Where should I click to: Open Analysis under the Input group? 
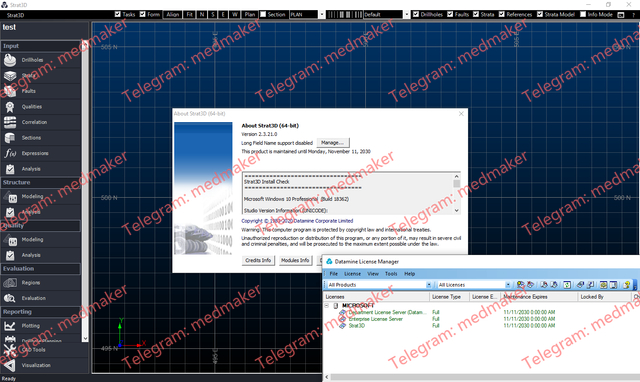click(x=40, y=169)
